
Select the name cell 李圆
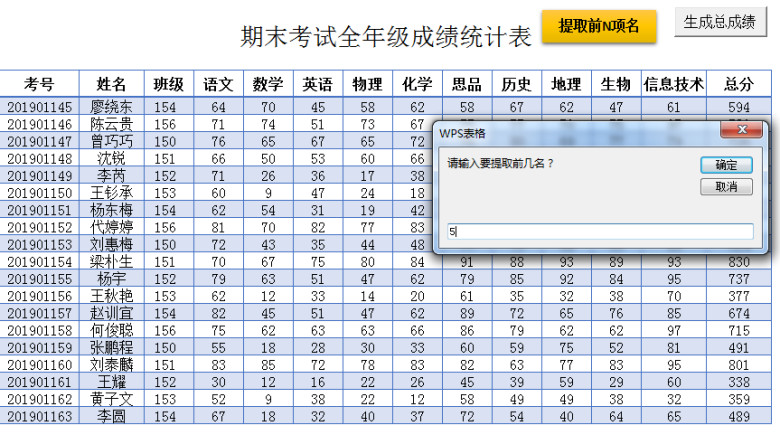(x=111, y=416)
